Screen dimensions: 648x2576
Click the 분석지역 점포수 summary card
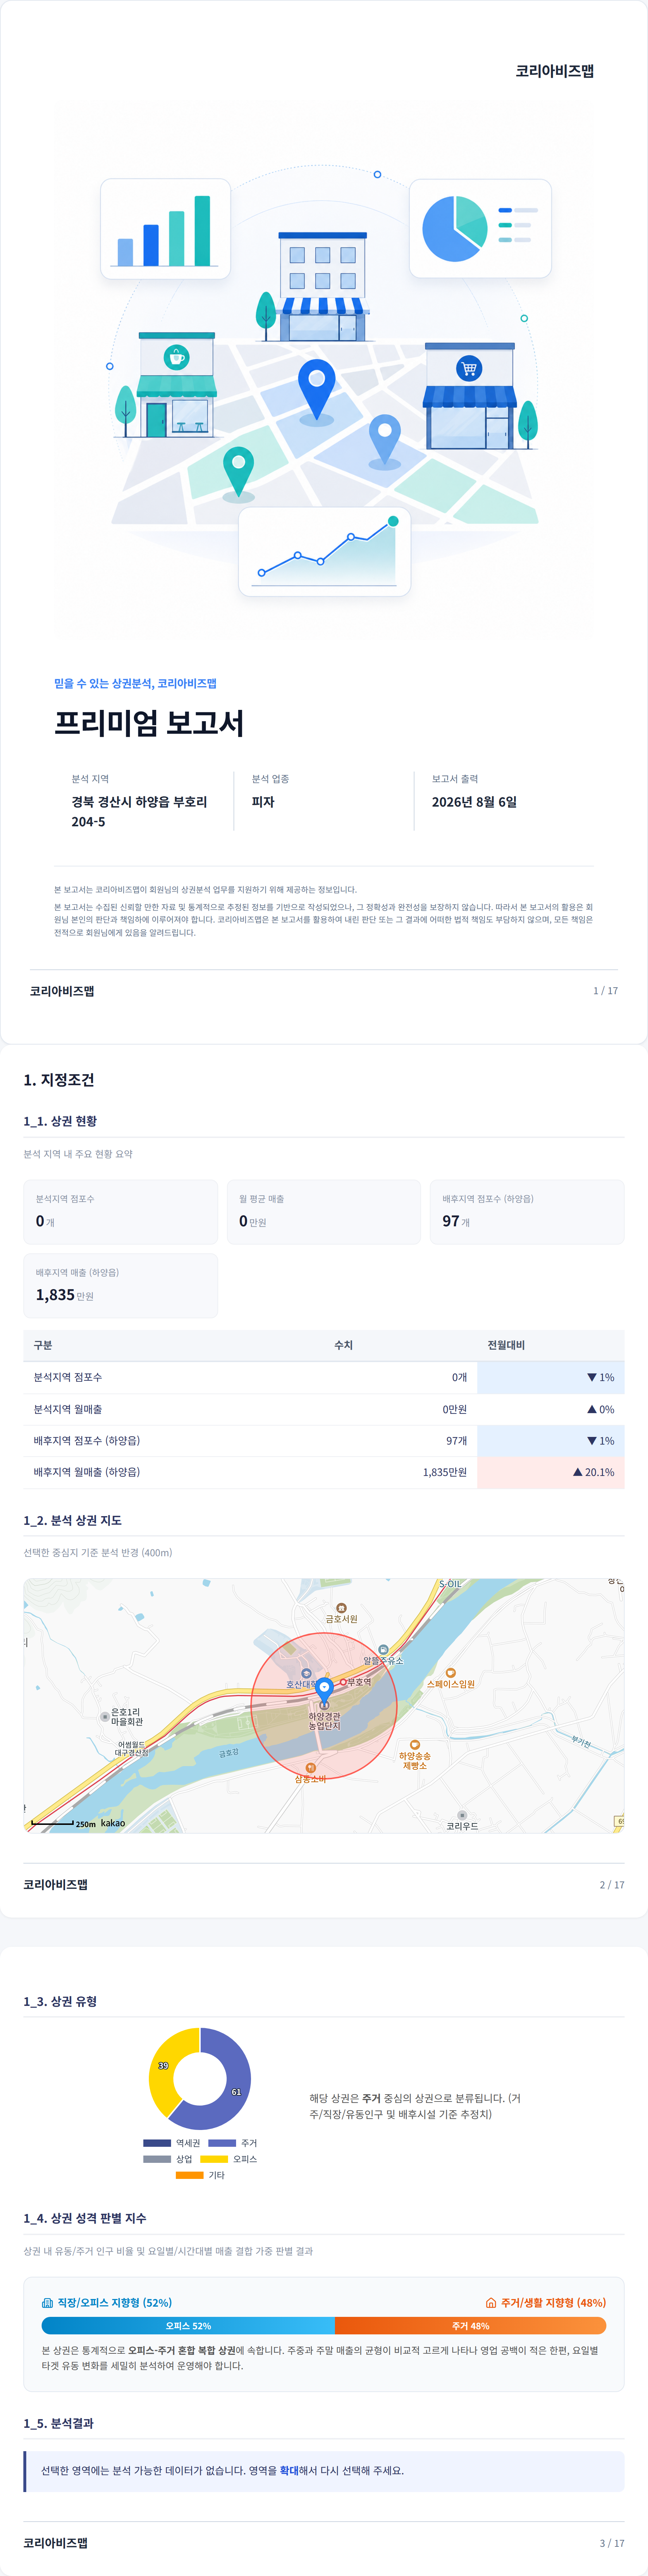(121, 1212)
